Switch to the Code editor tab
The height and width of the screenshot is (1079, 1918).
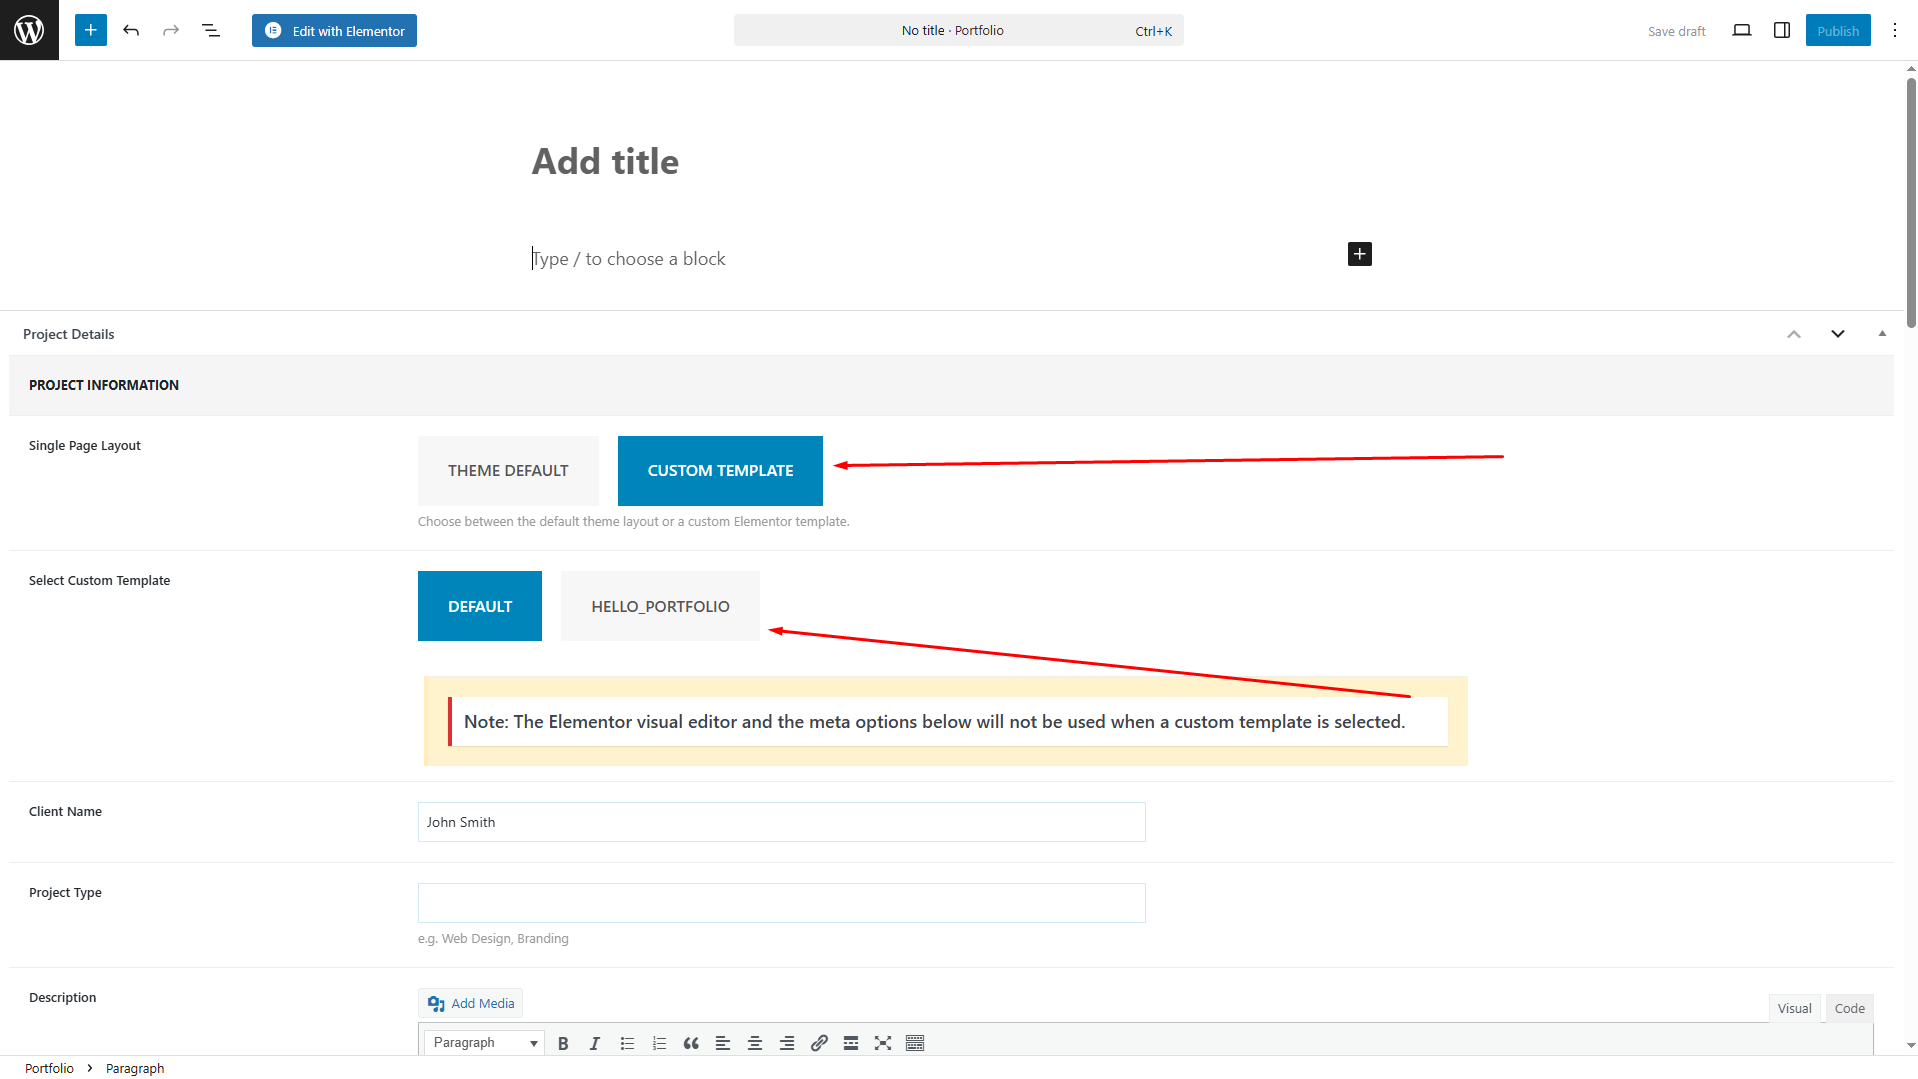click(x=1849, y=1008)
